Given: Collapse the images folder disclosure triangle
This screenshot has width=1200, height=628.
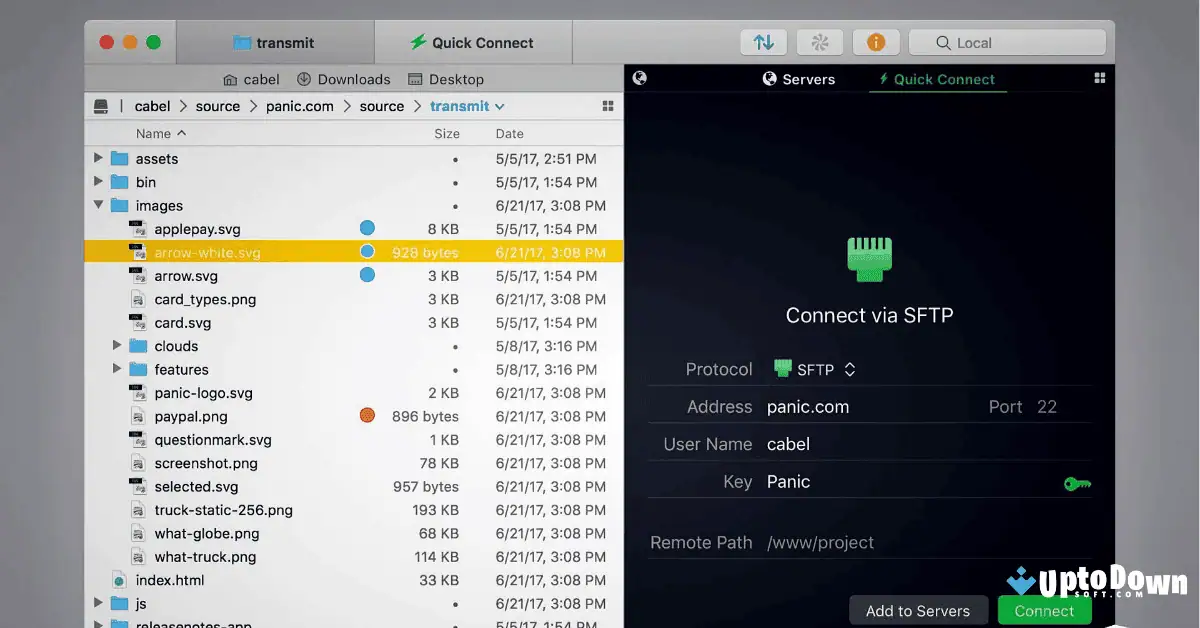Looking at the screenshot, I should (98, 205).
